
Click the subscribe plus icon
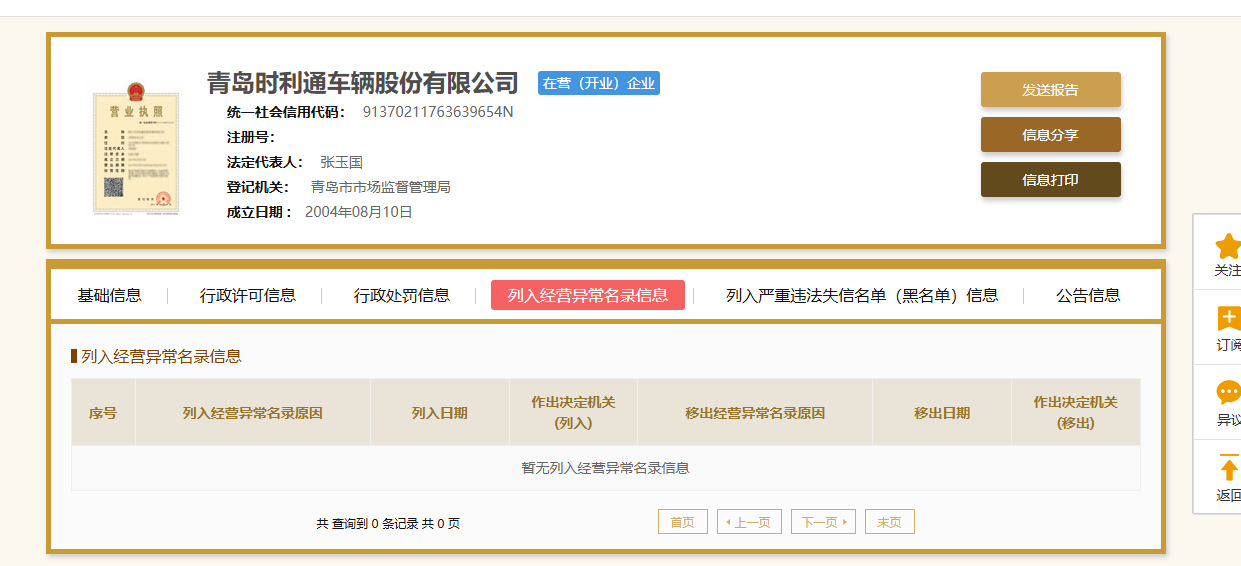(1228, 319)
